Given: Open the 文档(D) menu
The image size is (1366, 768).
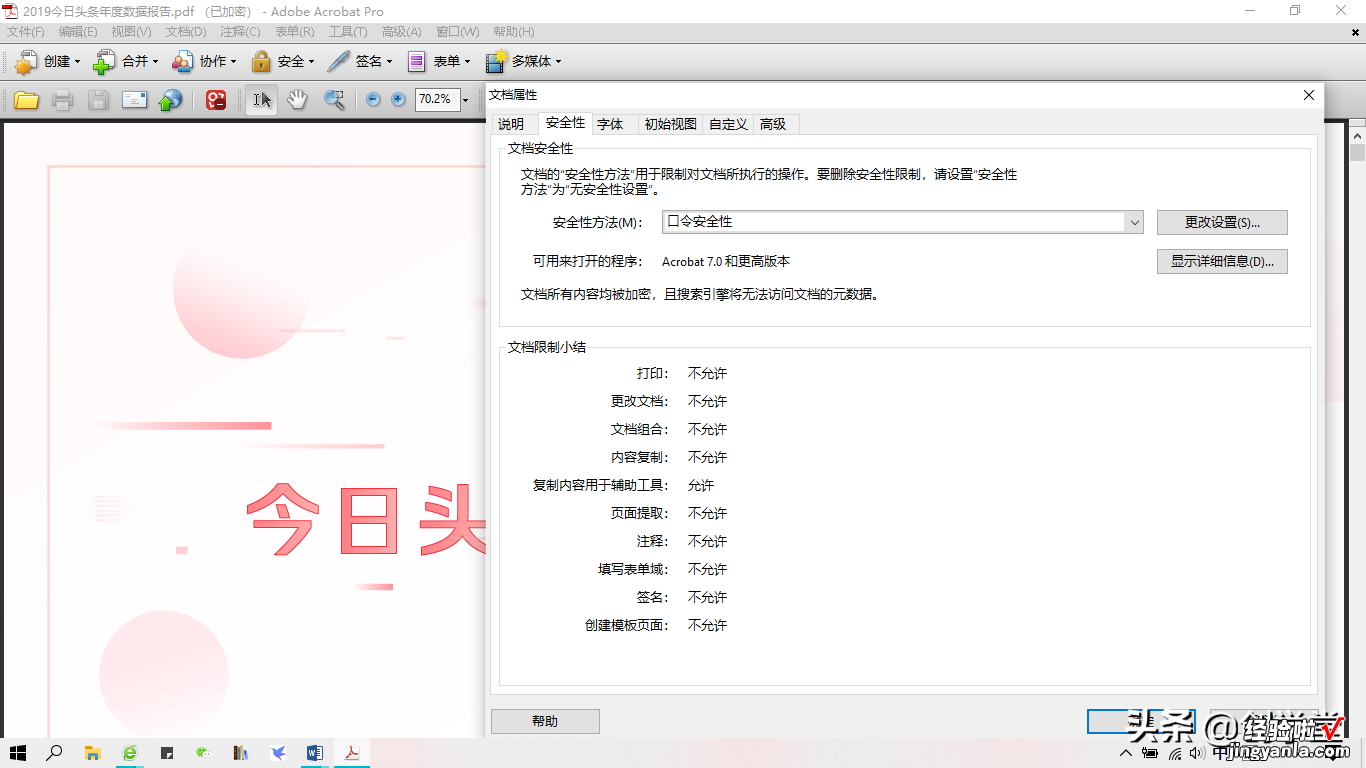Looking at the screenshot, I should pos(186,32).
